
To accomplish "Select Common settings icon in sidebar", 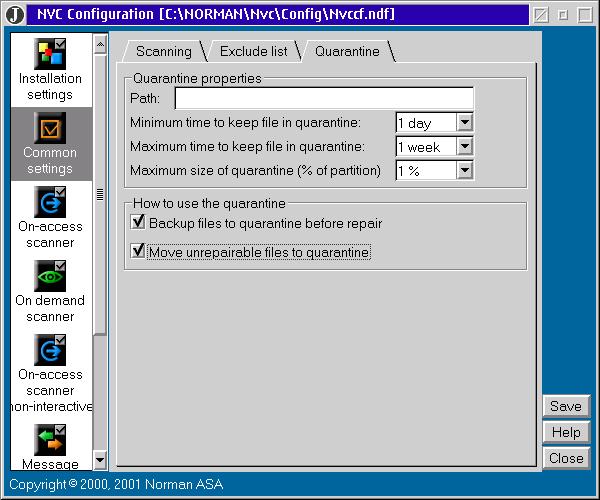I will click(50, 128).
